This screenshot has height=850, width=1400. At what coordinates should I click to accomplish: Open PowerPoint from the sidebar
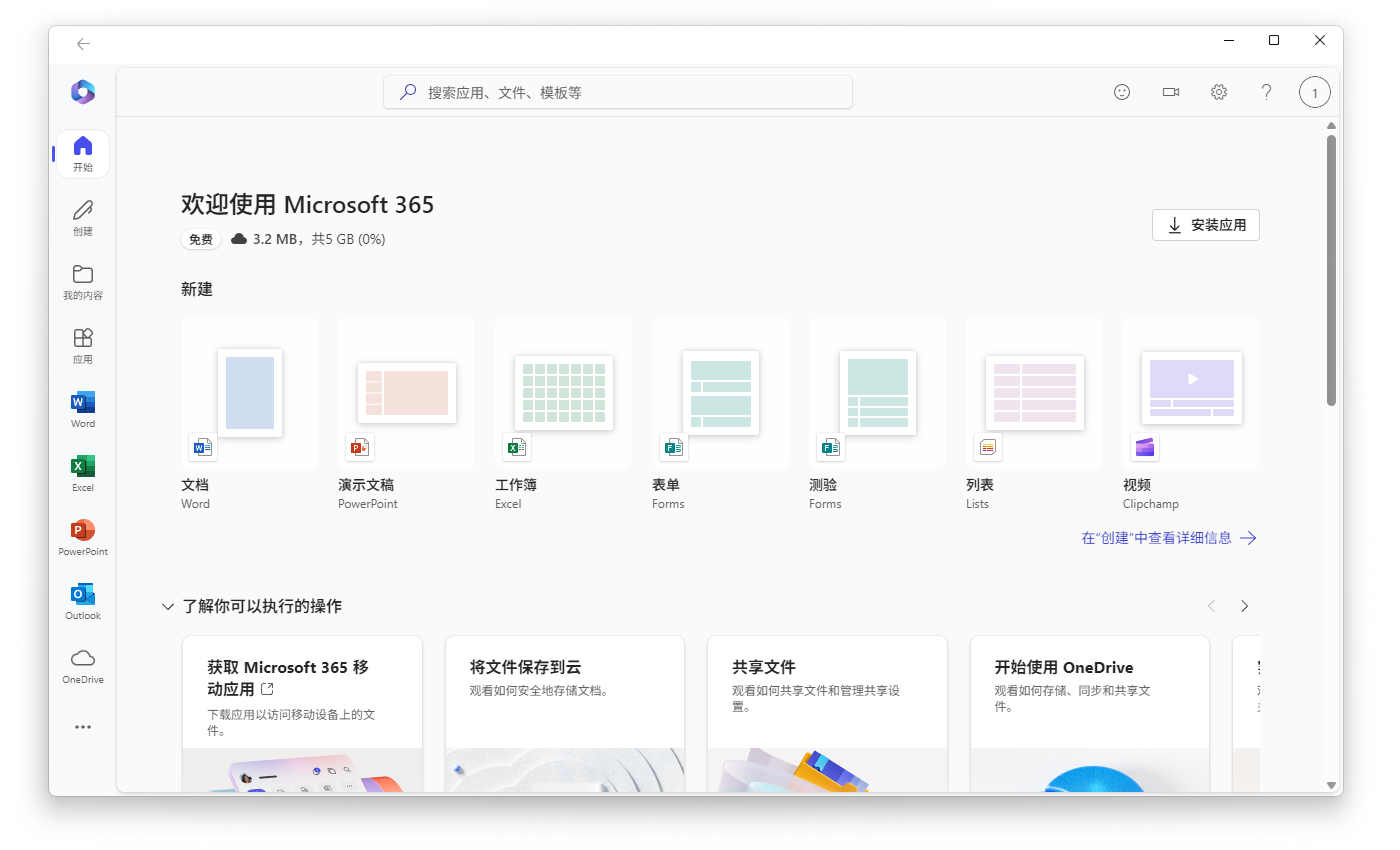[82, 537]
